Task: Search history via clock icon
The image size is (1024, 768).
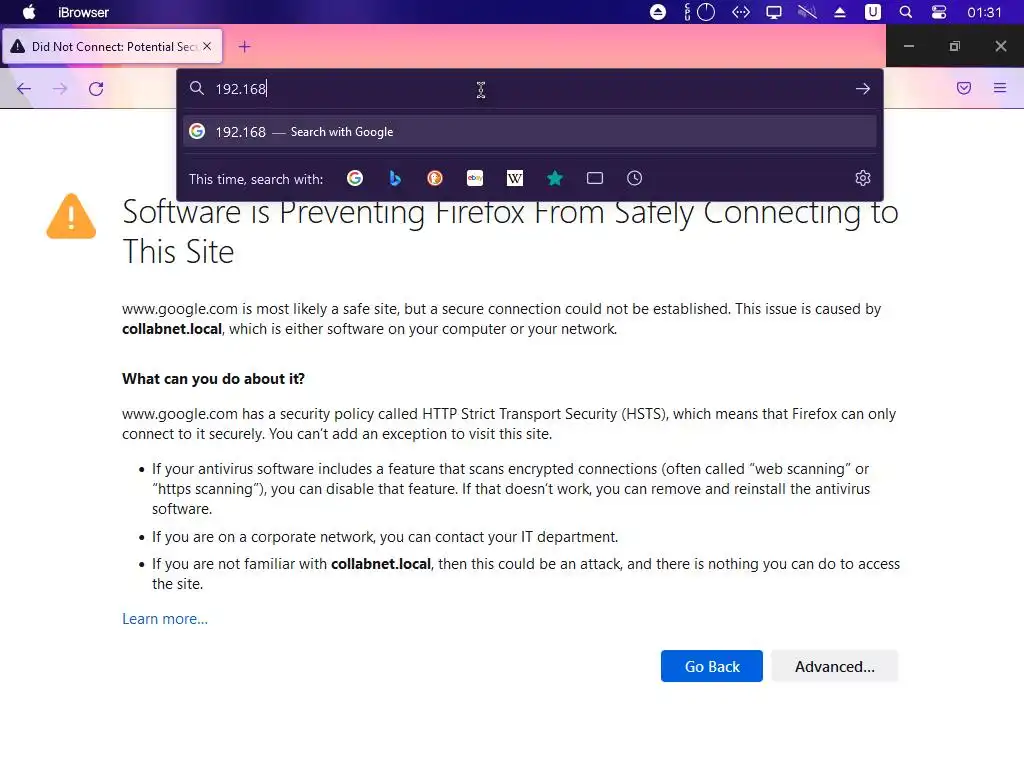Action: [x=635, y=178]
